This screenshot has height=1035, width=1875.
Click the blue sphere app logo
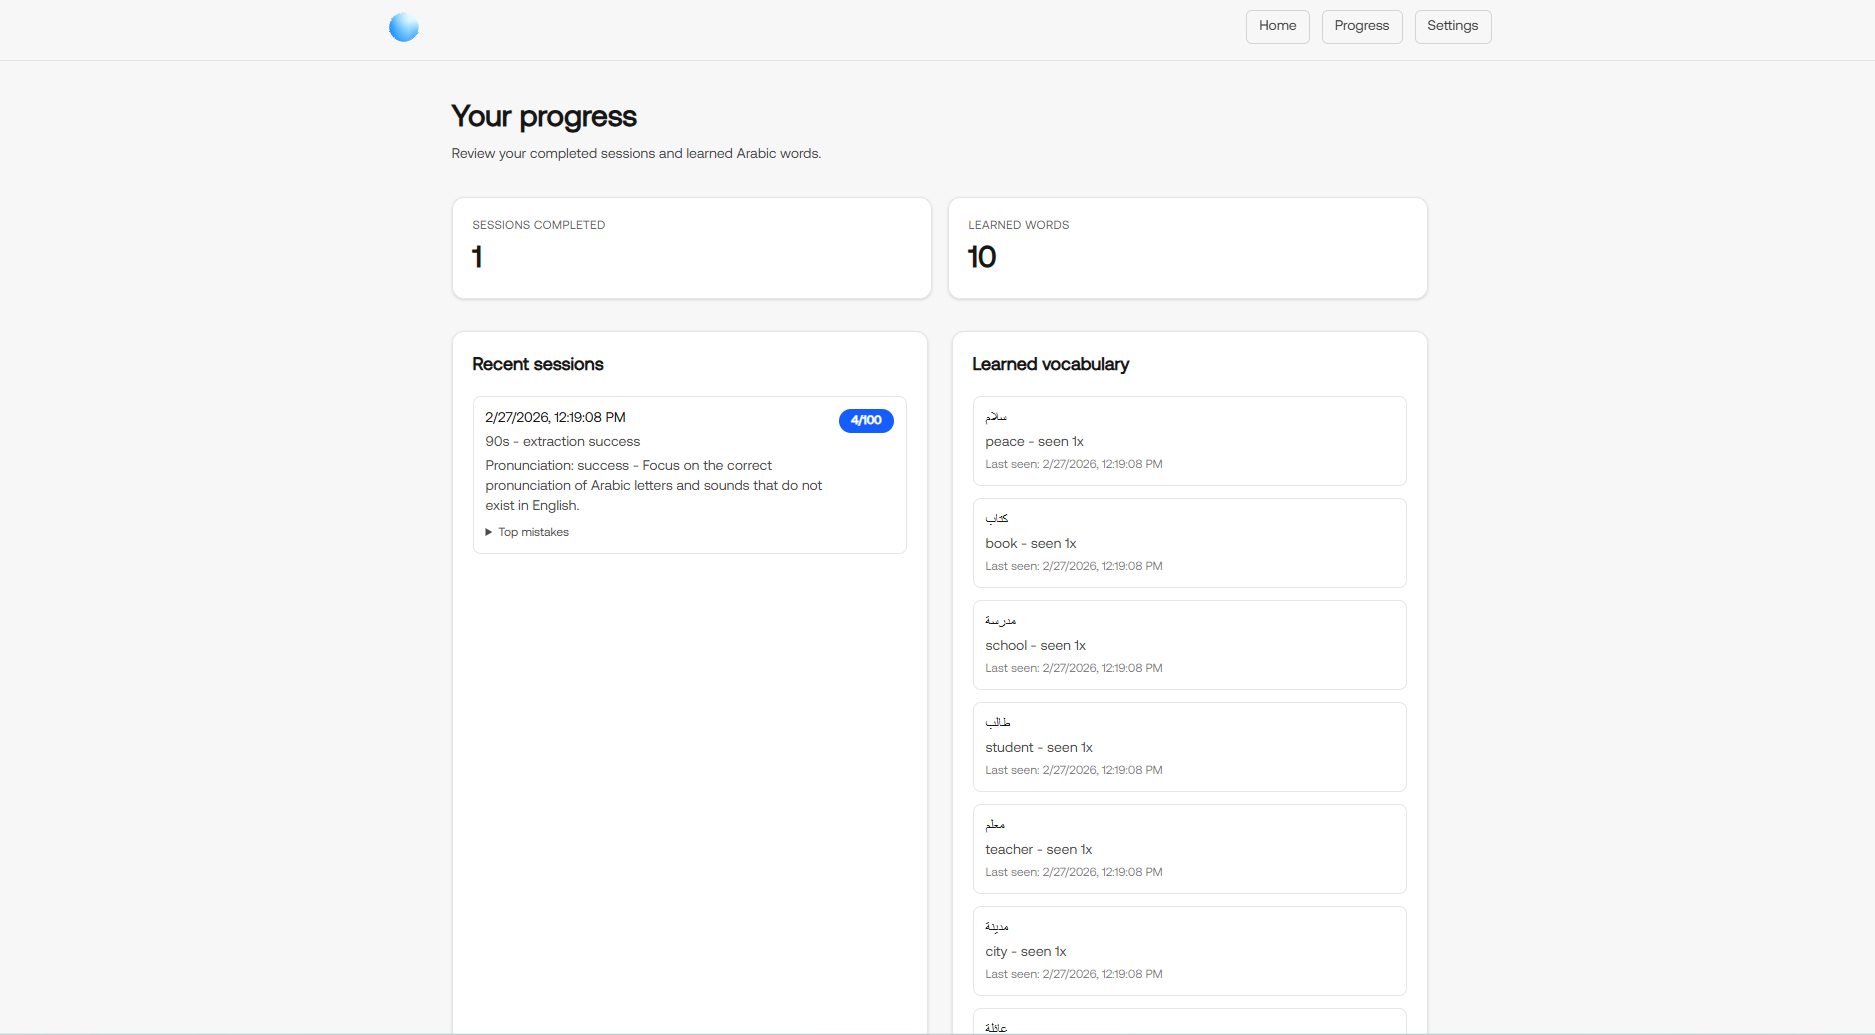[x=404, y=27]
